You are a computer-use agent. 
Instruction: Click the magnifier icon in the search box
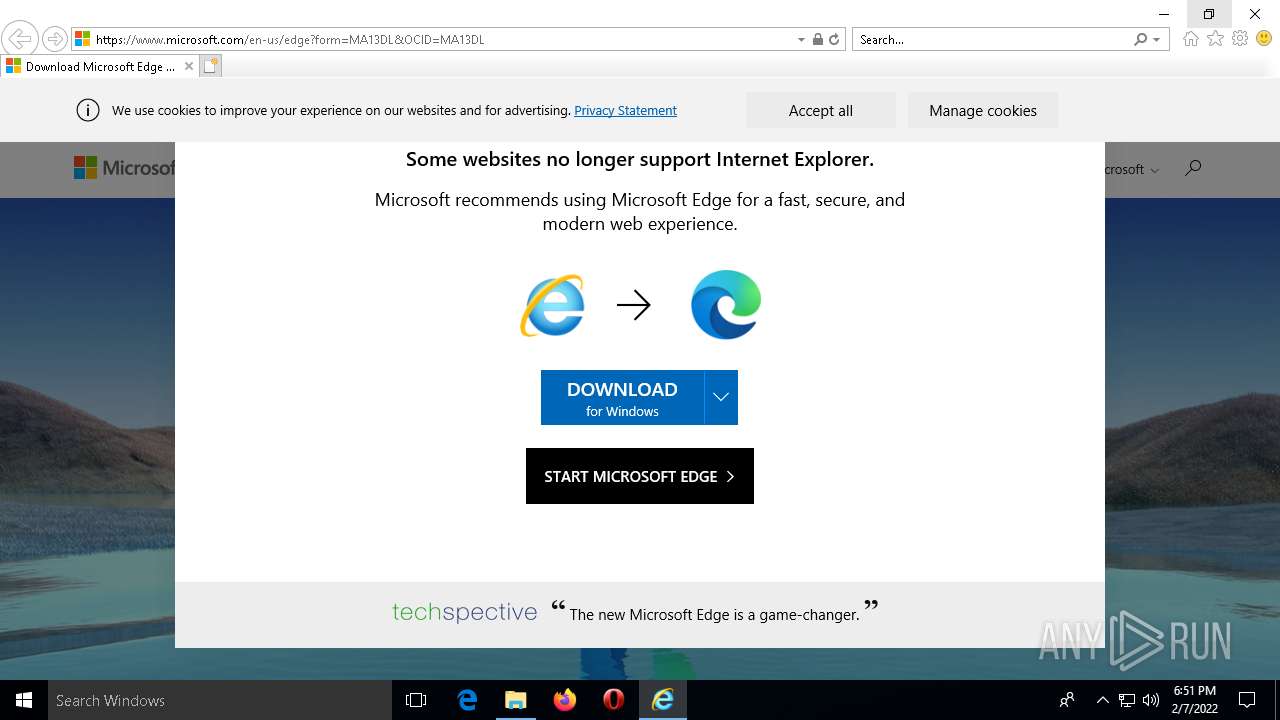[1140, 40]
